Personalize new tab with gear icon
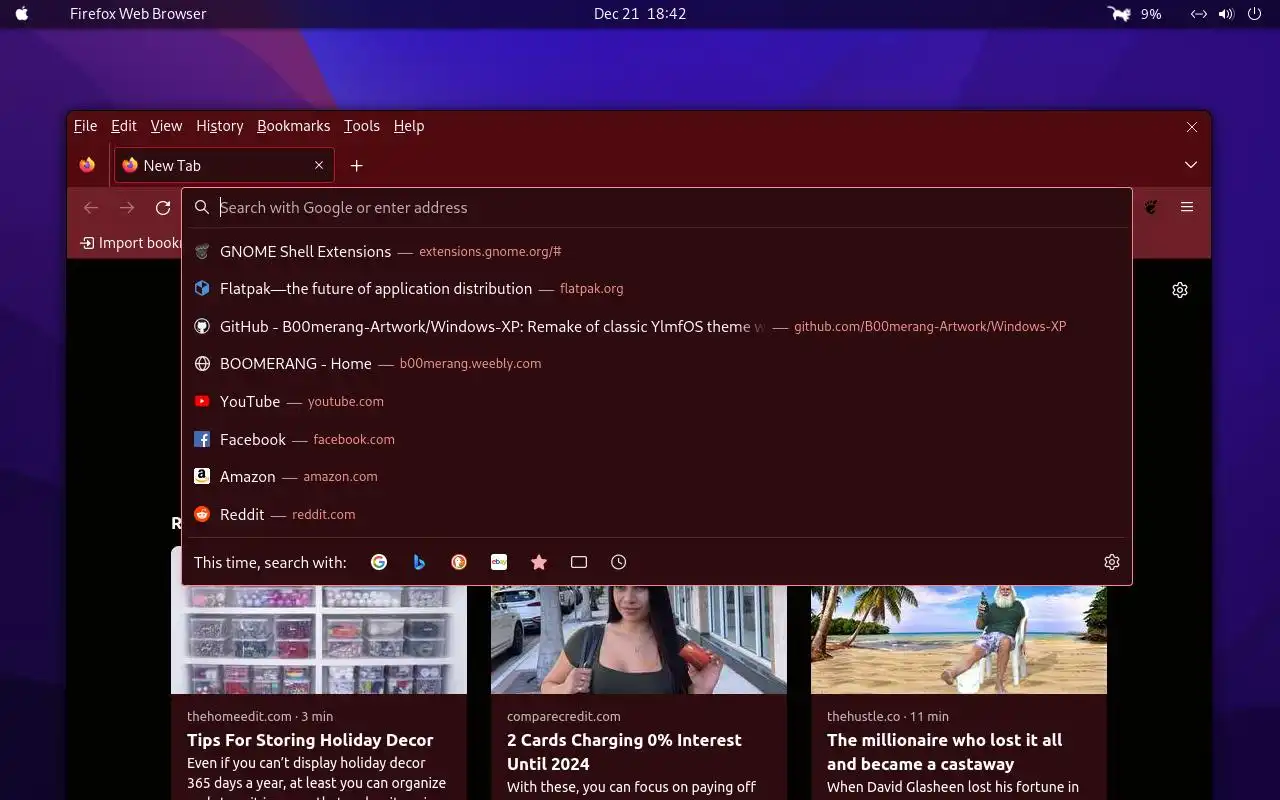Screen dimensions: 1280x800 1180,290
